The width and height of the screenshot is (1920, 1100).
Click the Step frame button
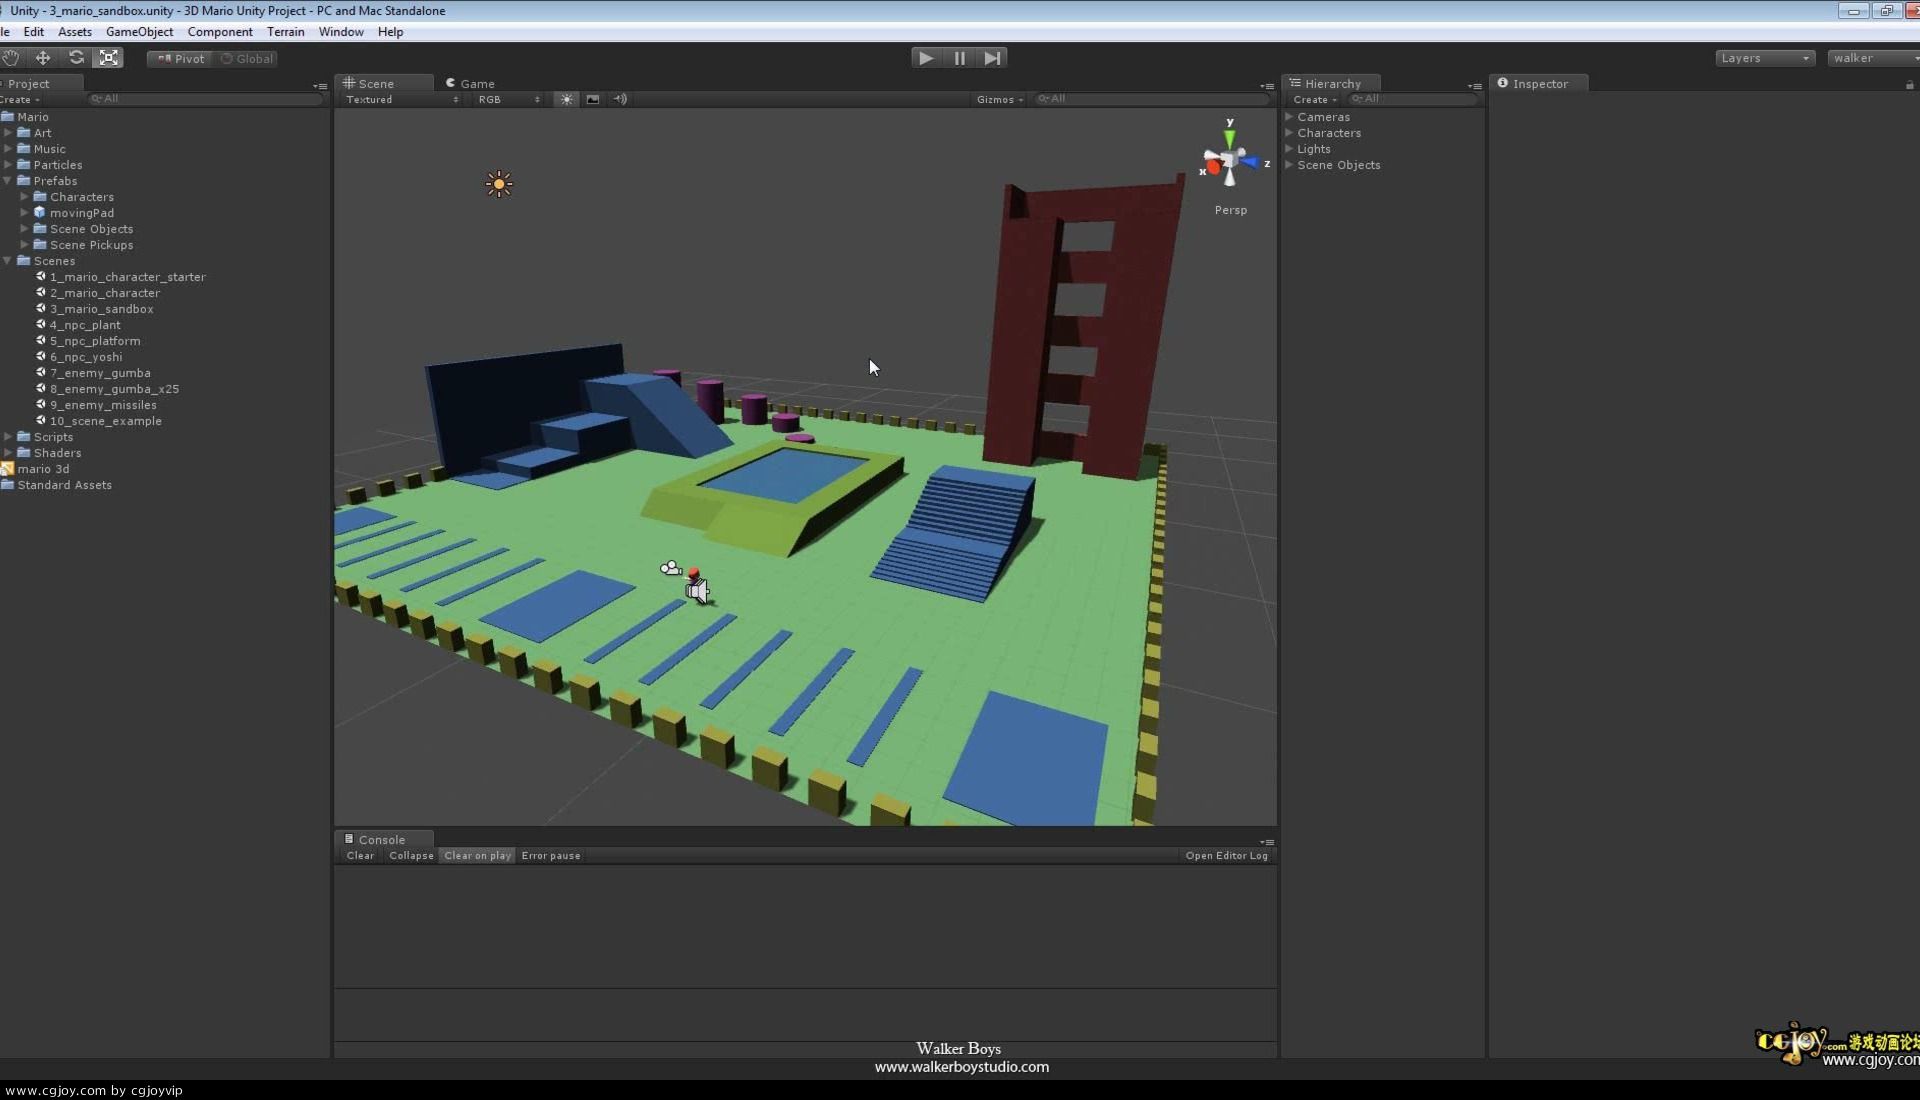click(x=992, y=58)
